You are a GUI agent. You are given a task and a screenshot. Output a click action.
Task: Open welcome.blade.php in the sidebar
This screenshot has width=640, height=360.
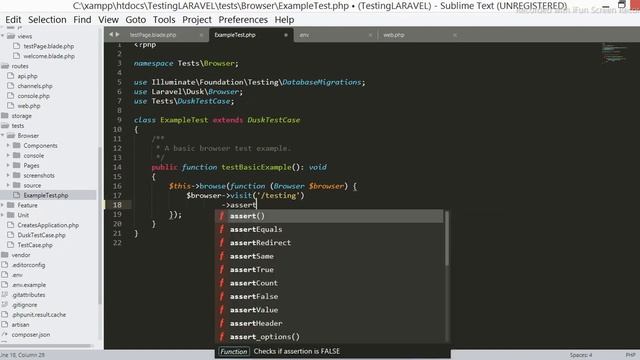coord(49,56)
